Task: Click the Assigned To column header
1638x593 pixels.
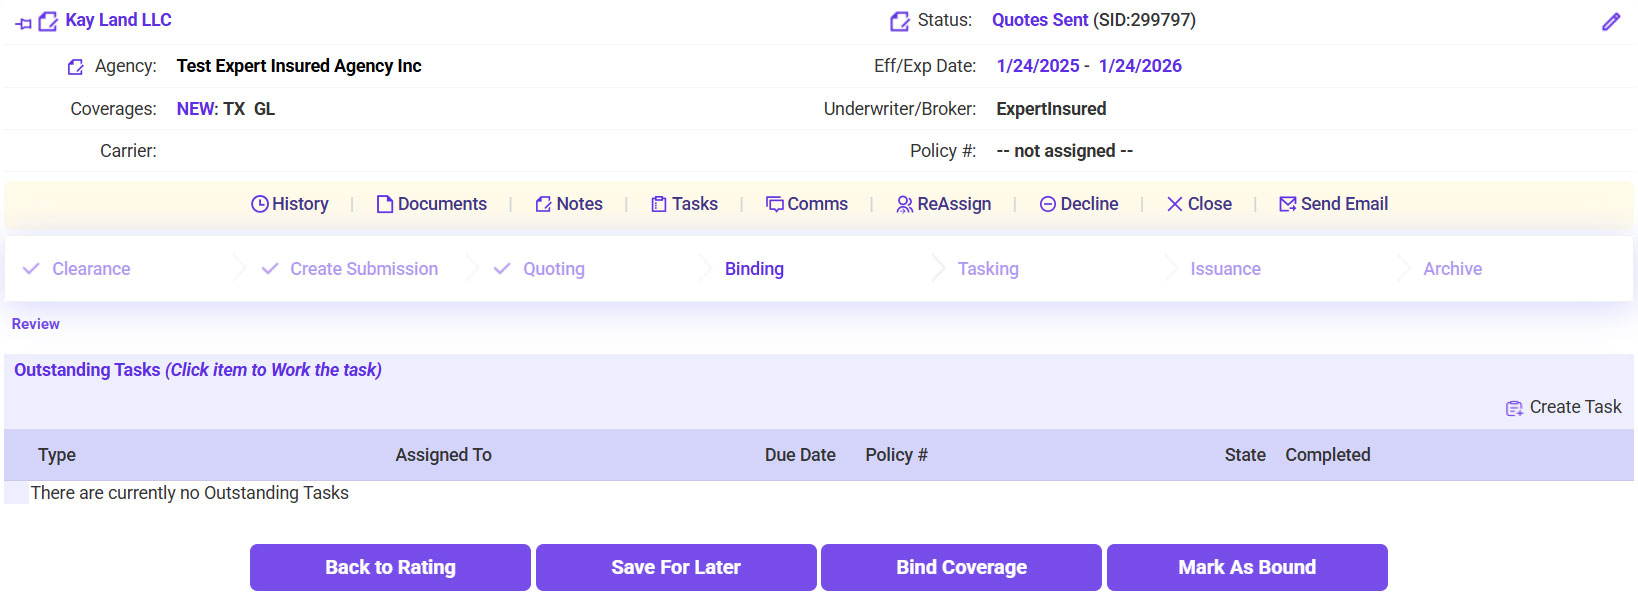Action: click(443, 455)
